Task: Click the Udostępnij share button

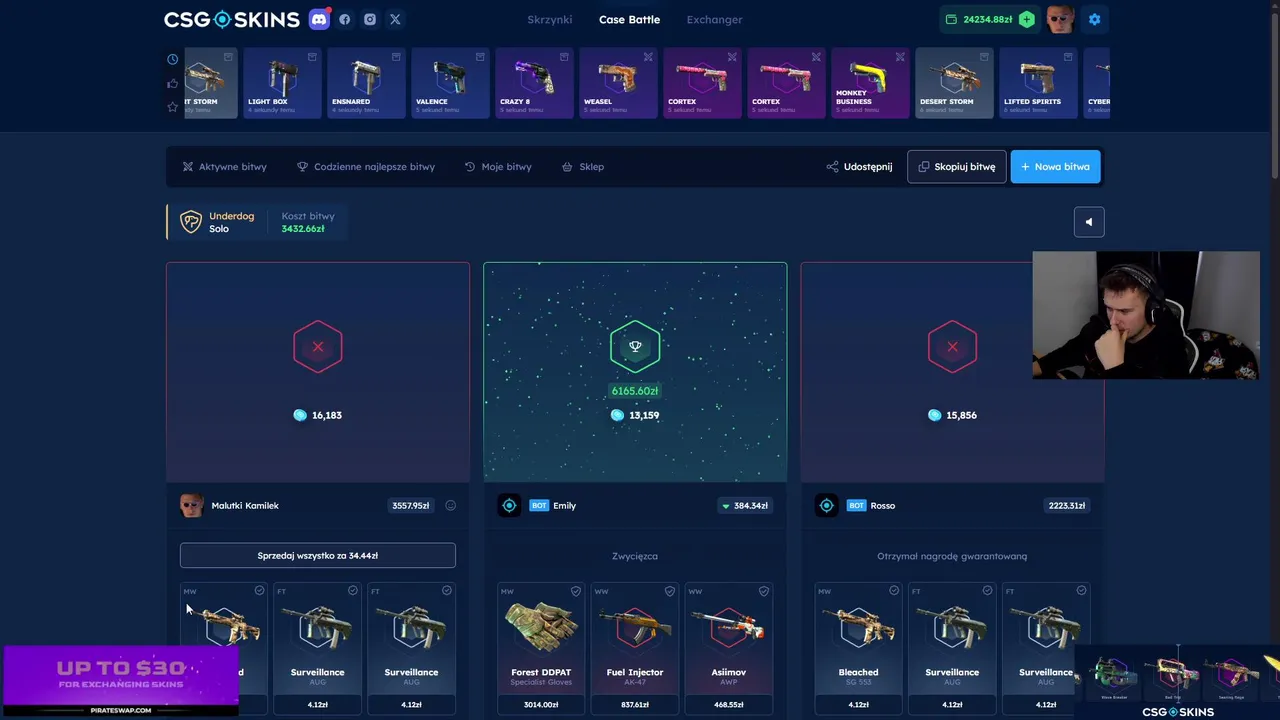Action: pyautogui.click(x=859, y=167)
